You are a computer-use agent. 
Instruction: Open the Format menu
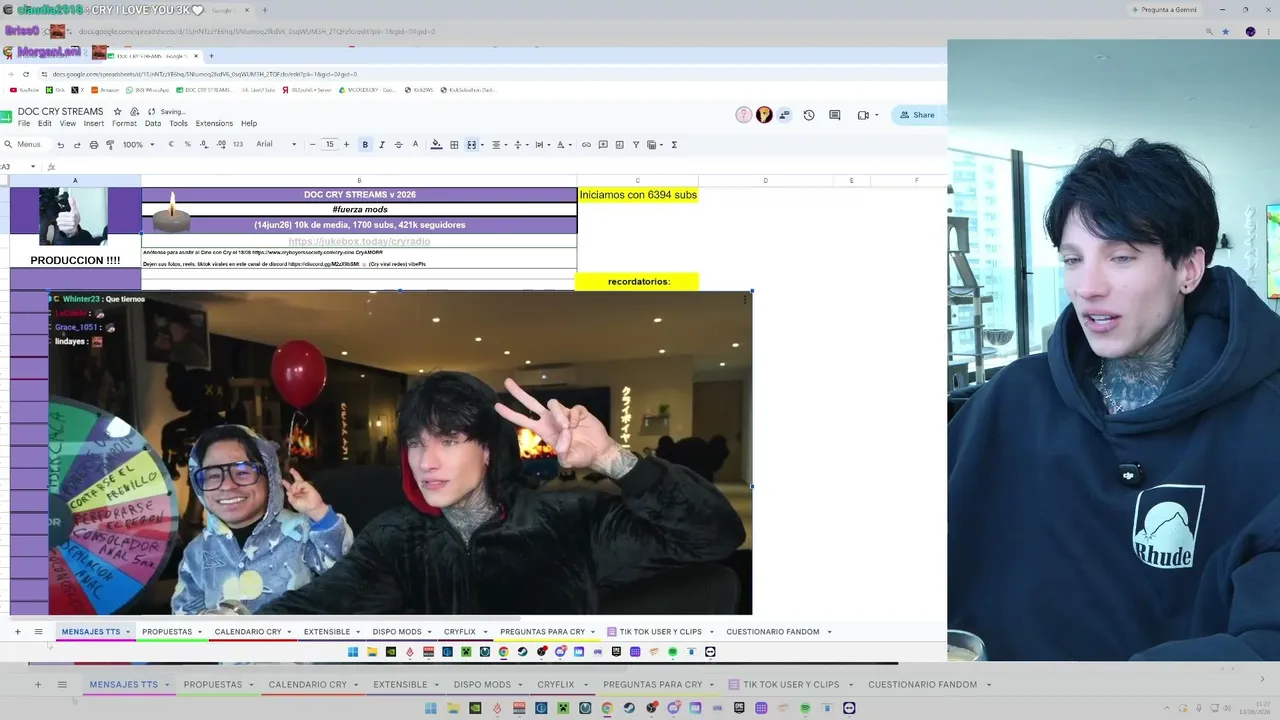point(124,124)
